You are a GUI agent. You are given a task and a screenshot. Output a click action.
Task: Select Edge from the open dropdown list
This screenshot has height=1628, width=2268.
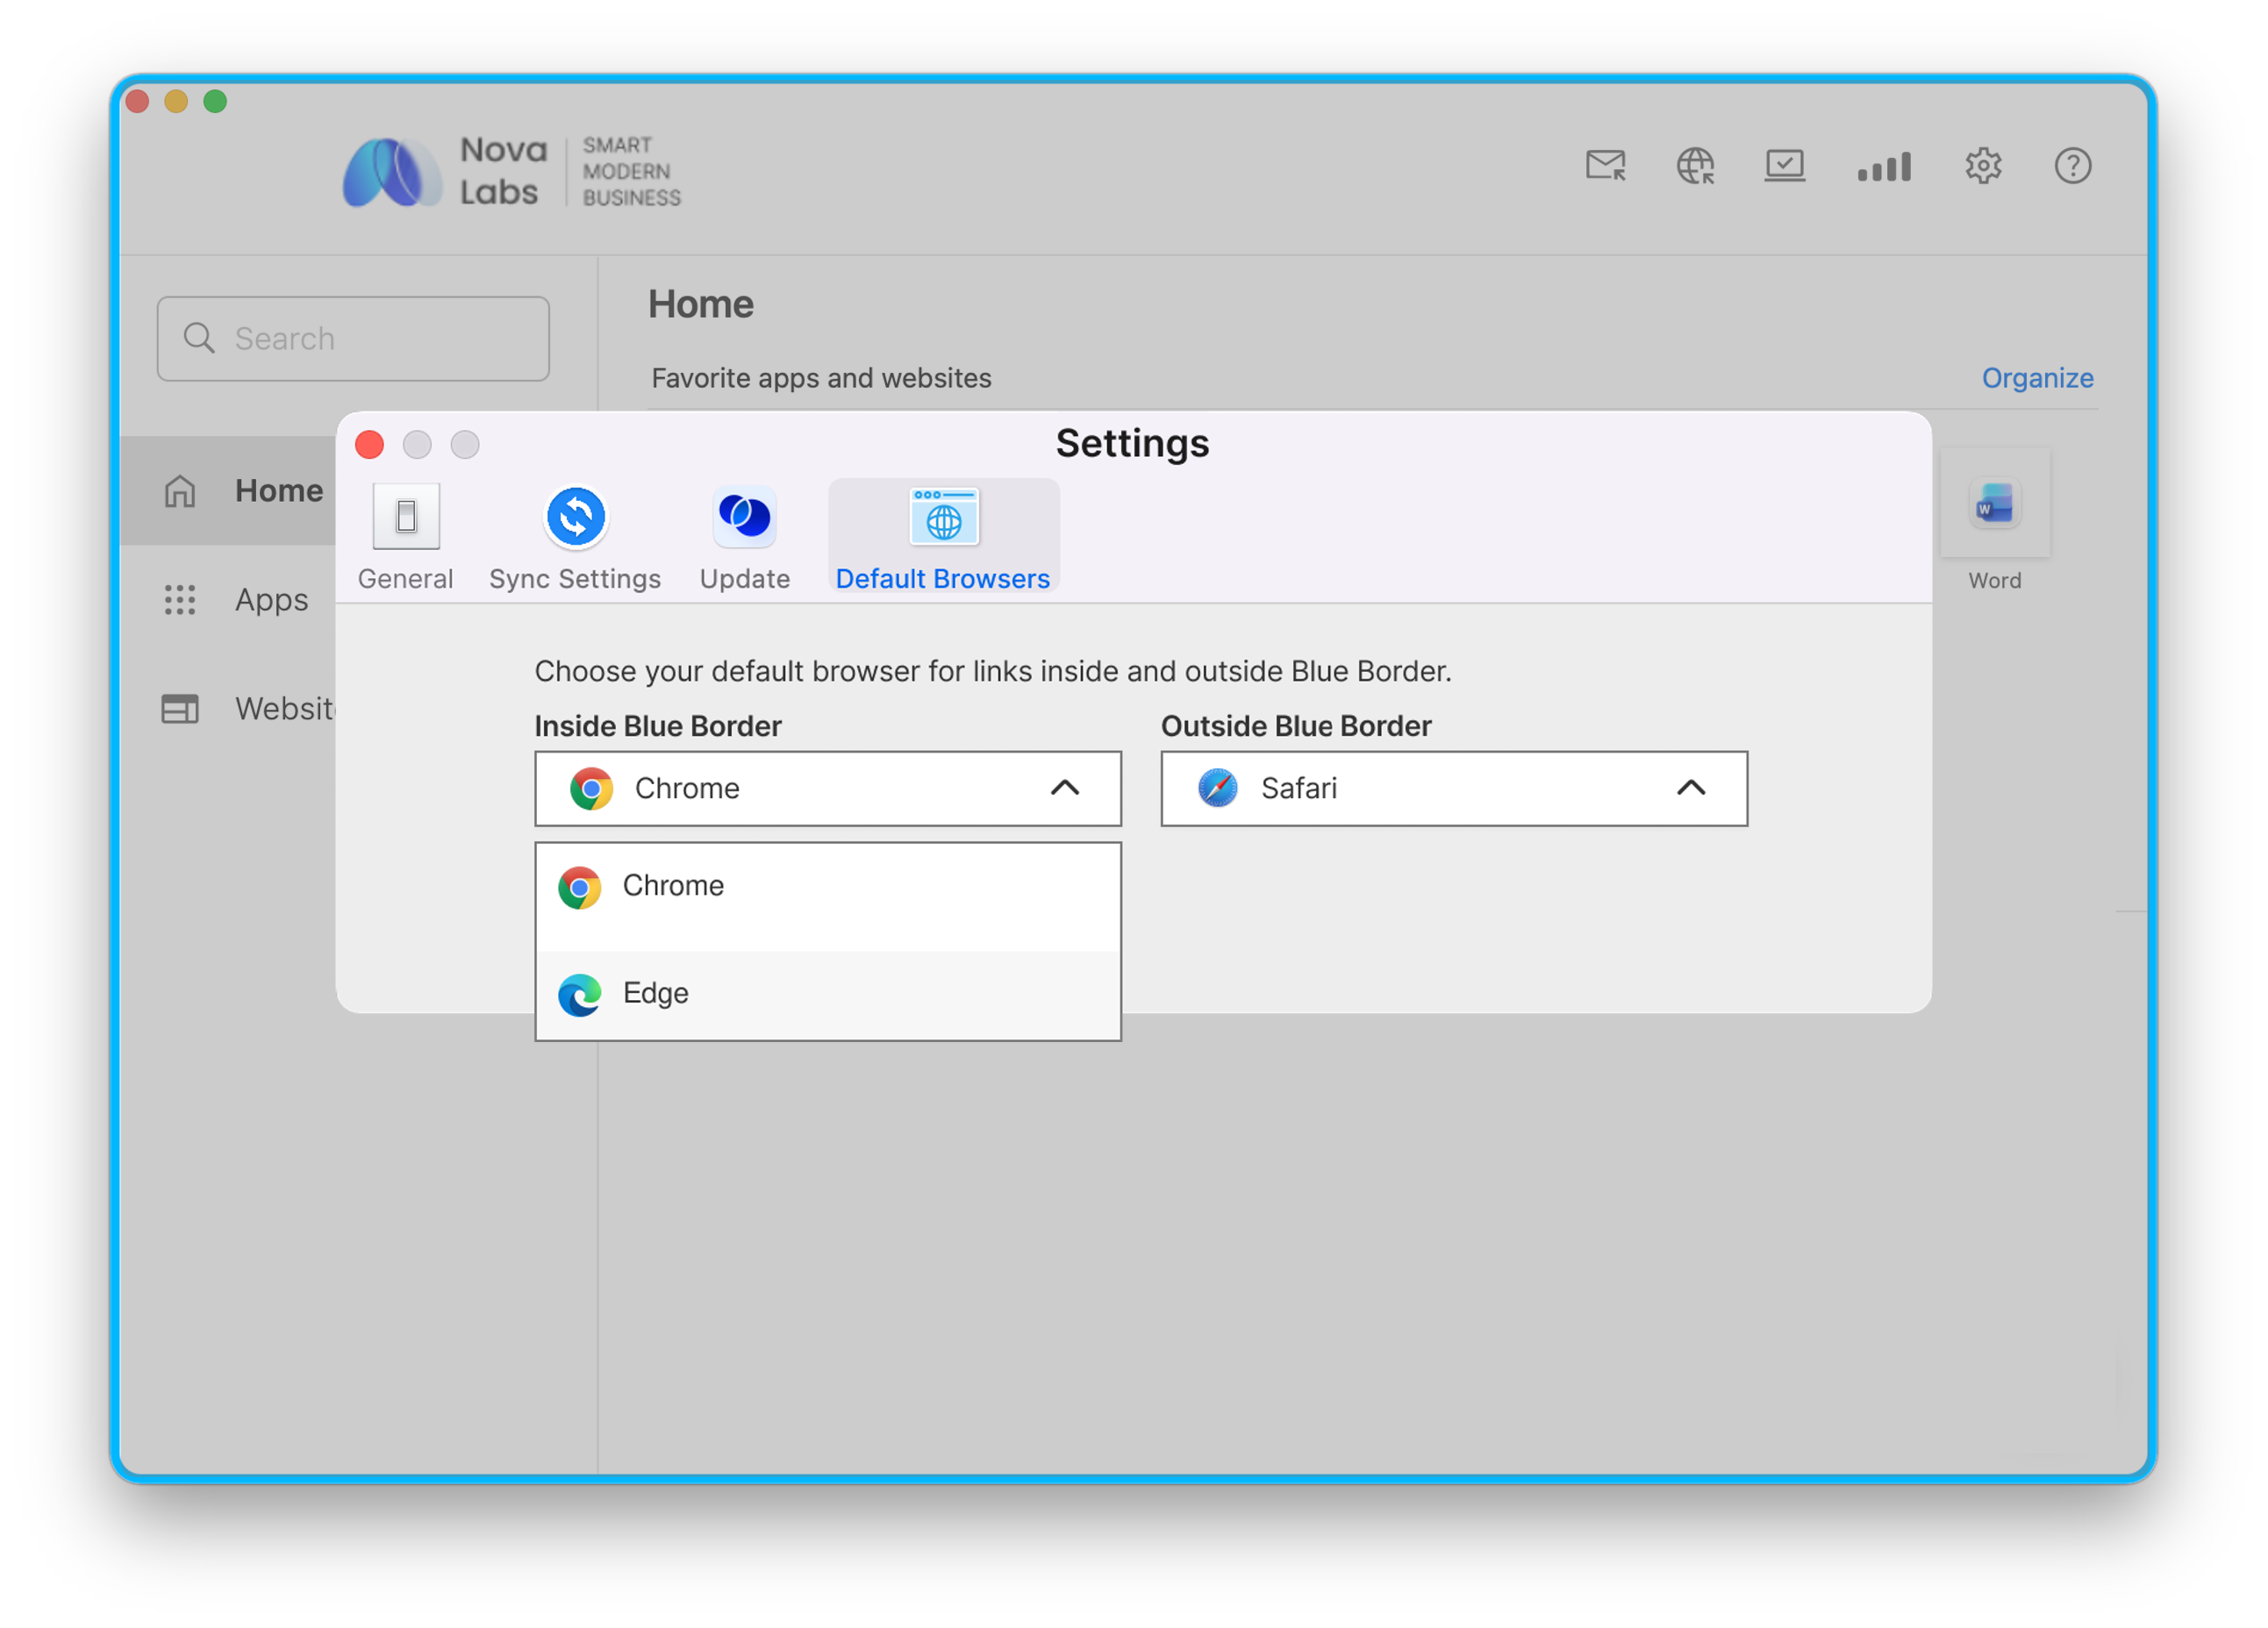pos(828,994)
